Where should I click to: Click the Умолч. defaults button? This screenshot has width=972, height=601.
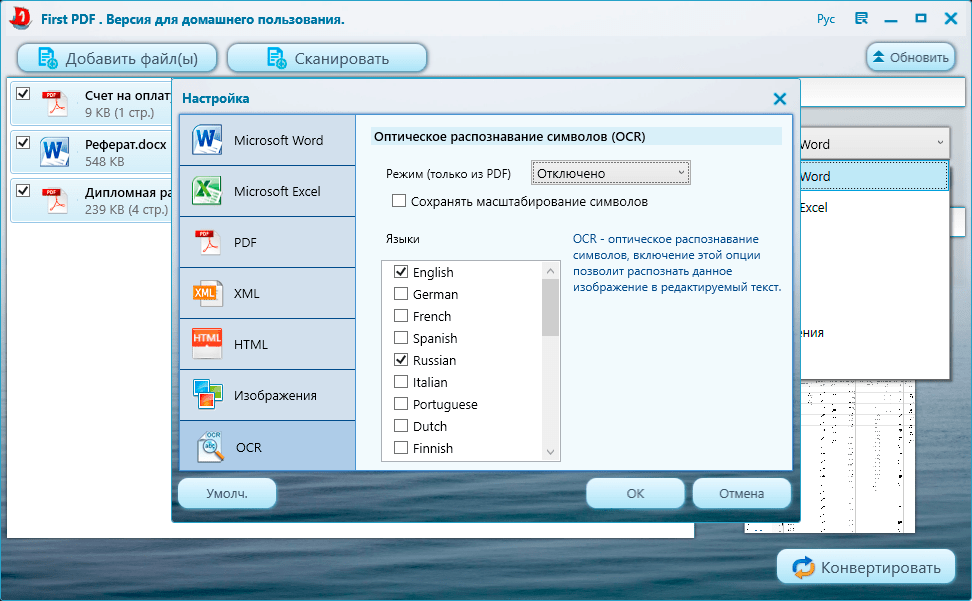pyautogui.click(x=227, y=493)
